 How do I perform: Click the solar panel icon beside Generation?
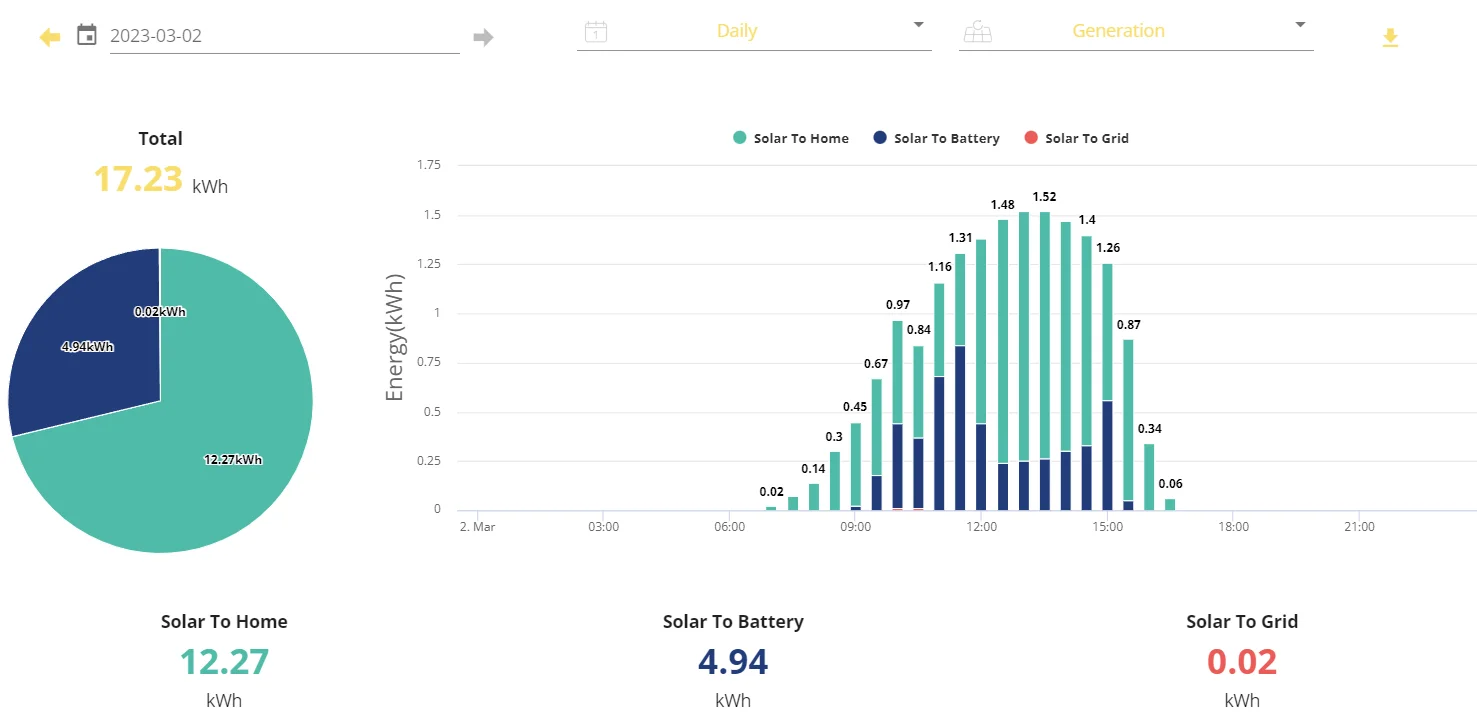tap(977, 32)
